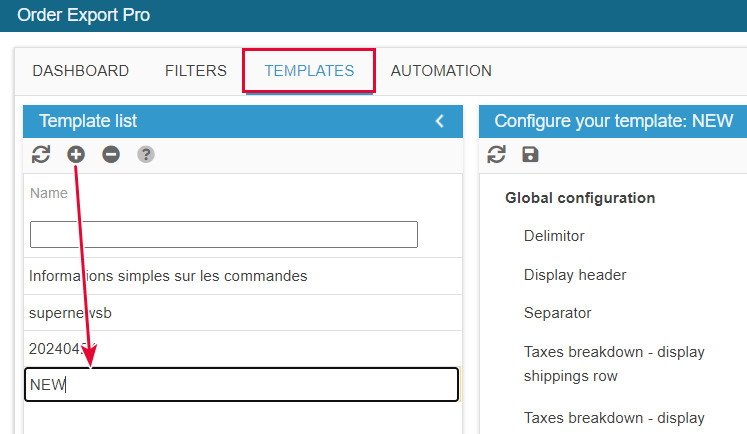Open the Delimitor setting
Image resolution: width=747 pixels, height=434 pixels.
pos(554,236)
